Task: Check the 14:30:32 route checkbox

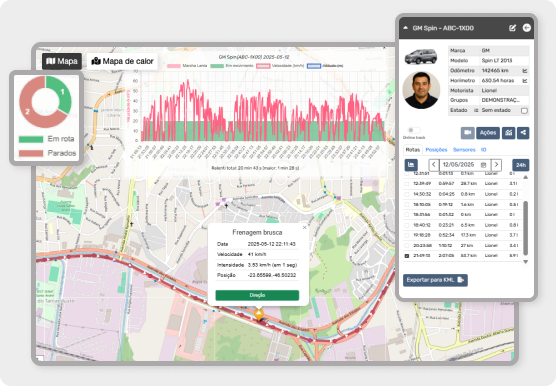Action: pos(407,194)
